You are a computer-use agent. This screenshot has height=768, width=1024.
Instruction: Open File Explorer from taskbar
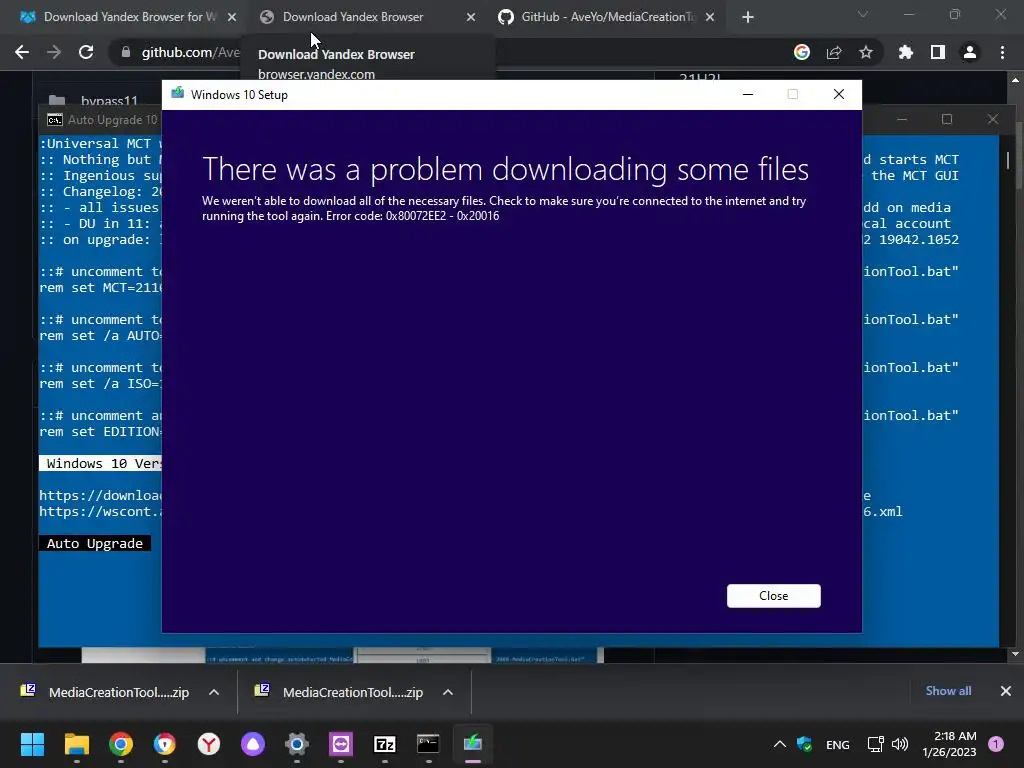pyautogui.click(x=76, y=744)
